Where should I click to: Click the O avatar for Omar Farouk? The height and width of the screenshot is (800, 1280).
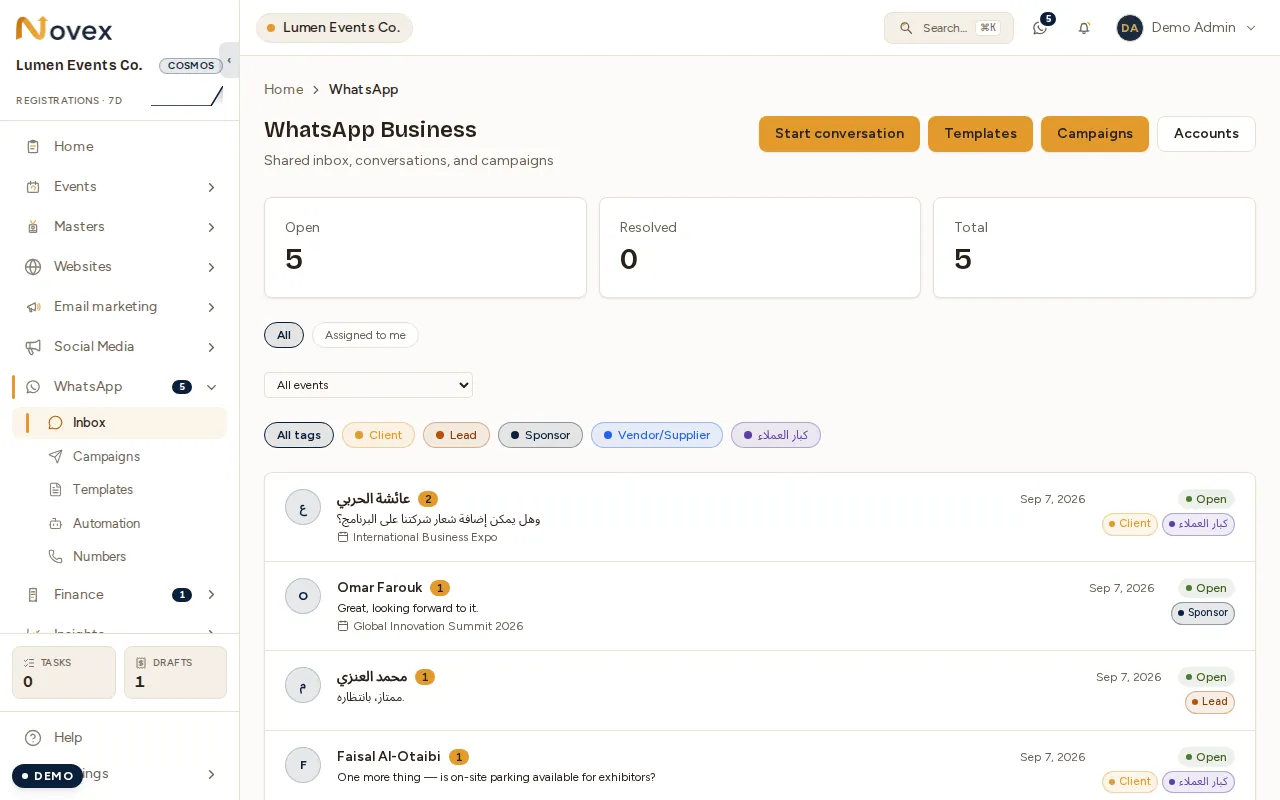coord(303,596)
